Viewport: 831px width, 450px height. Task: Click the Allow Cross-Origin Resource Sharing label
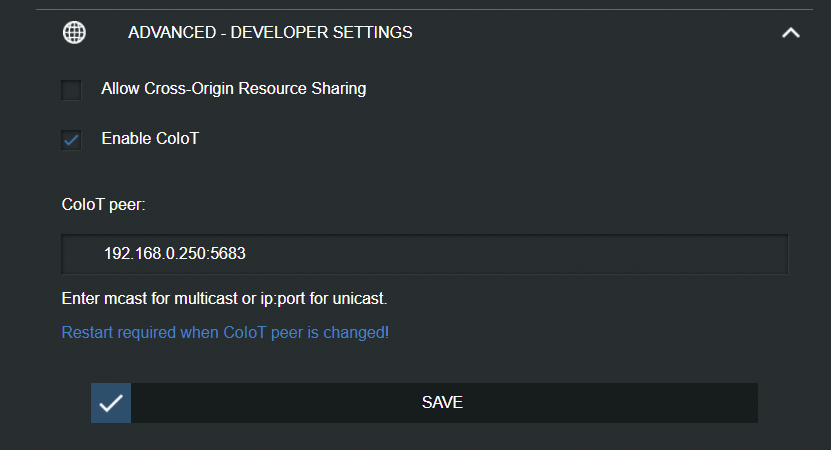tap(234, 89)
